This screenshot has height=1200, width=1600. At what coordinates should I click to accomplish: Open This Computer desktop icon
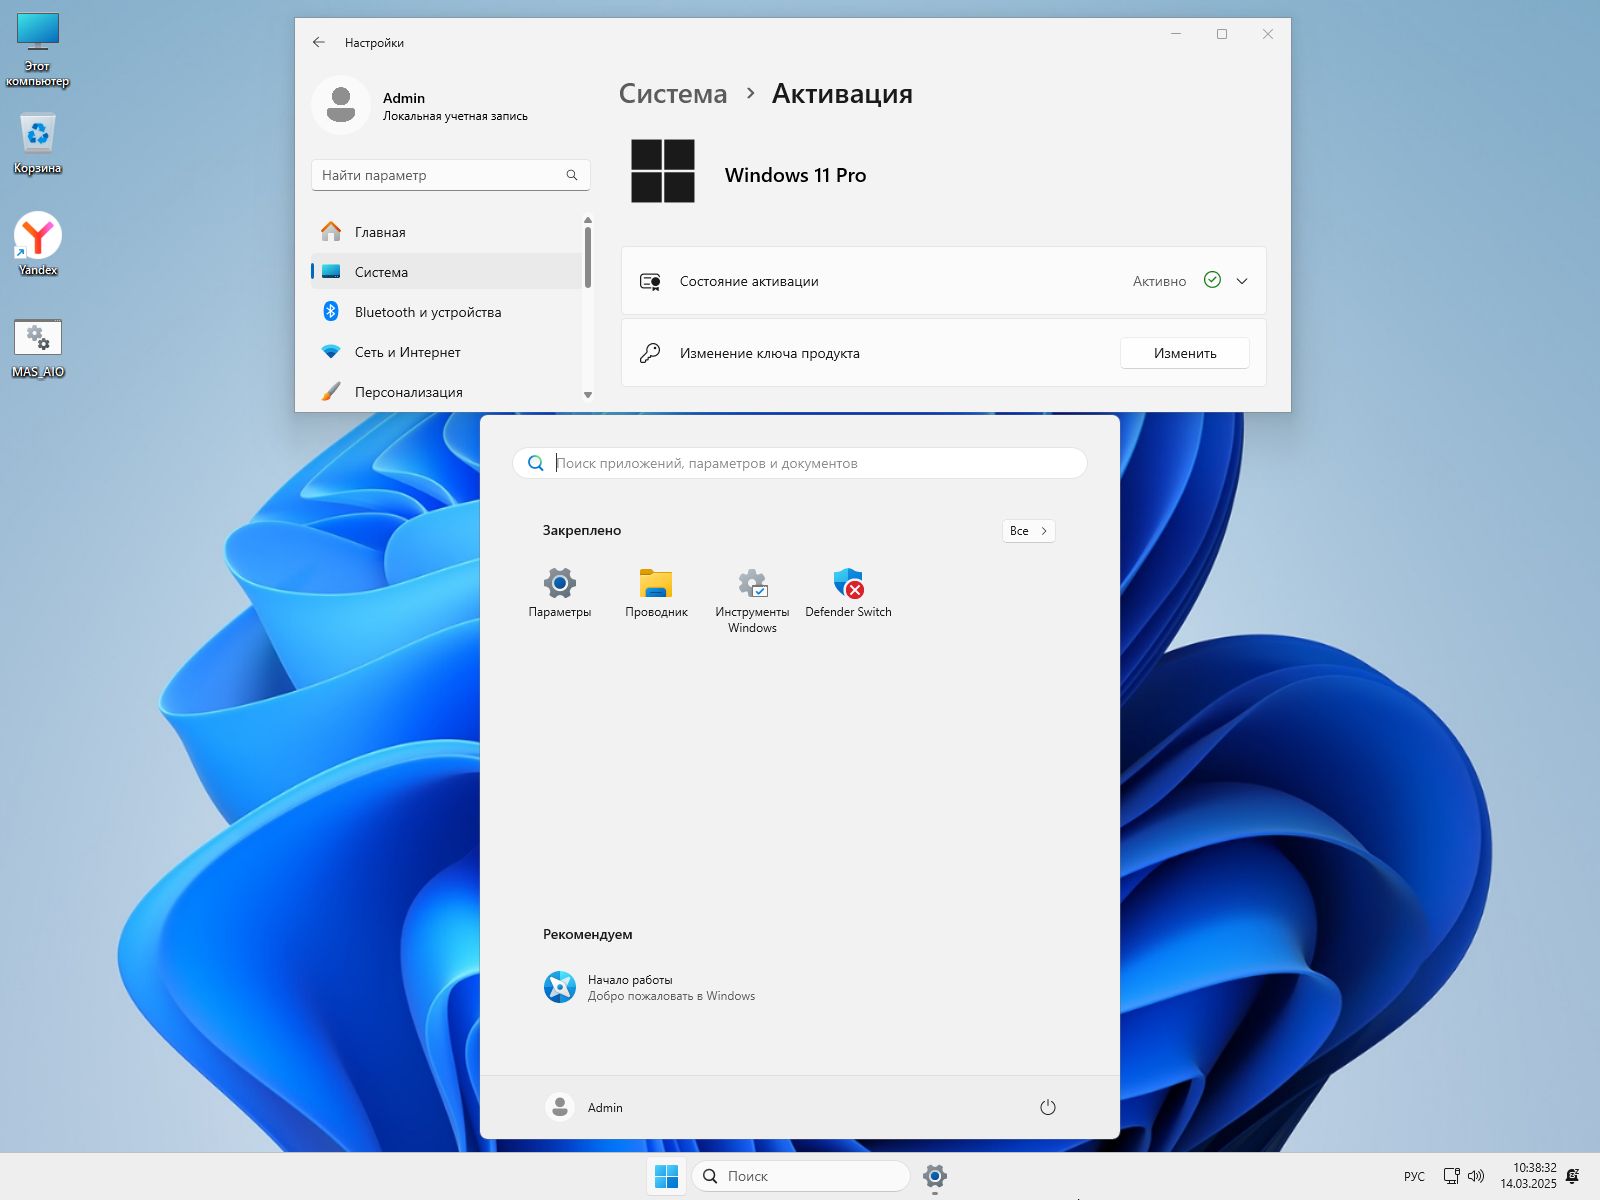point(38,50)
